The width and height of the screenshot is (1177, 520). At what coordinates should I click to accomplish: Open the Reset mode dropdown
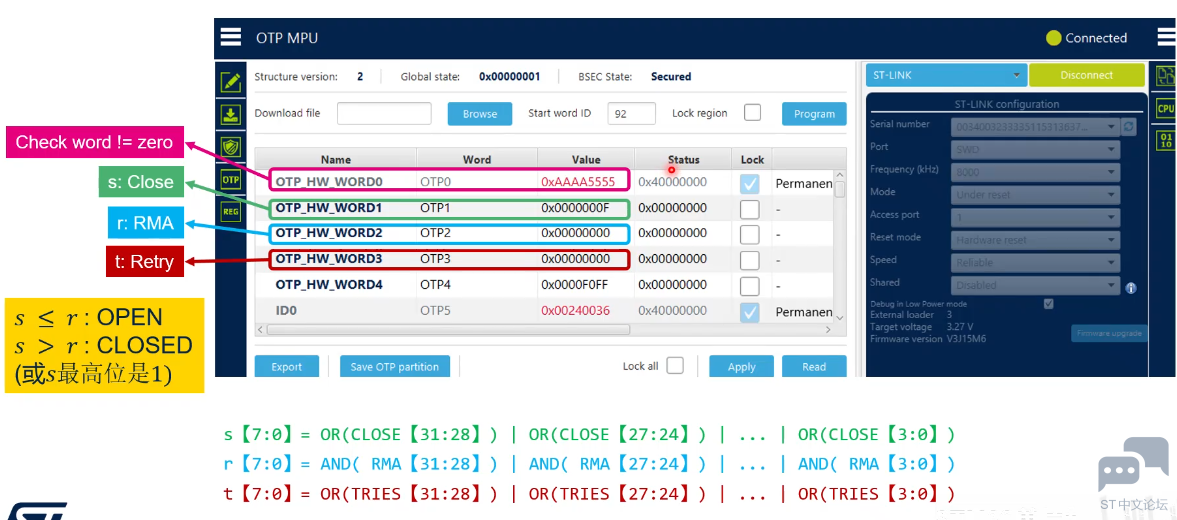point(1035,239)
